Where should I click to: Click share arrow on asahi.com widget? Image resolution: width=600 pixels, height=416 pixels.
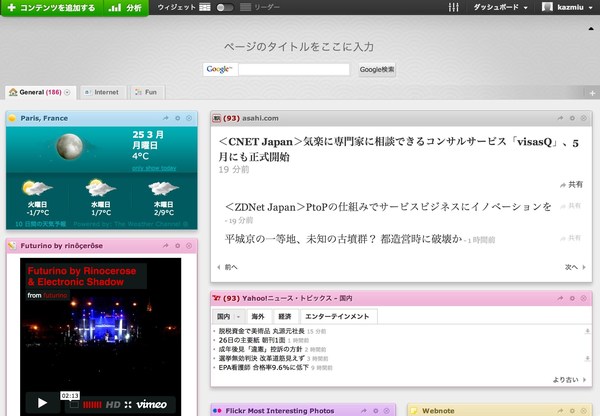point(561,118)
